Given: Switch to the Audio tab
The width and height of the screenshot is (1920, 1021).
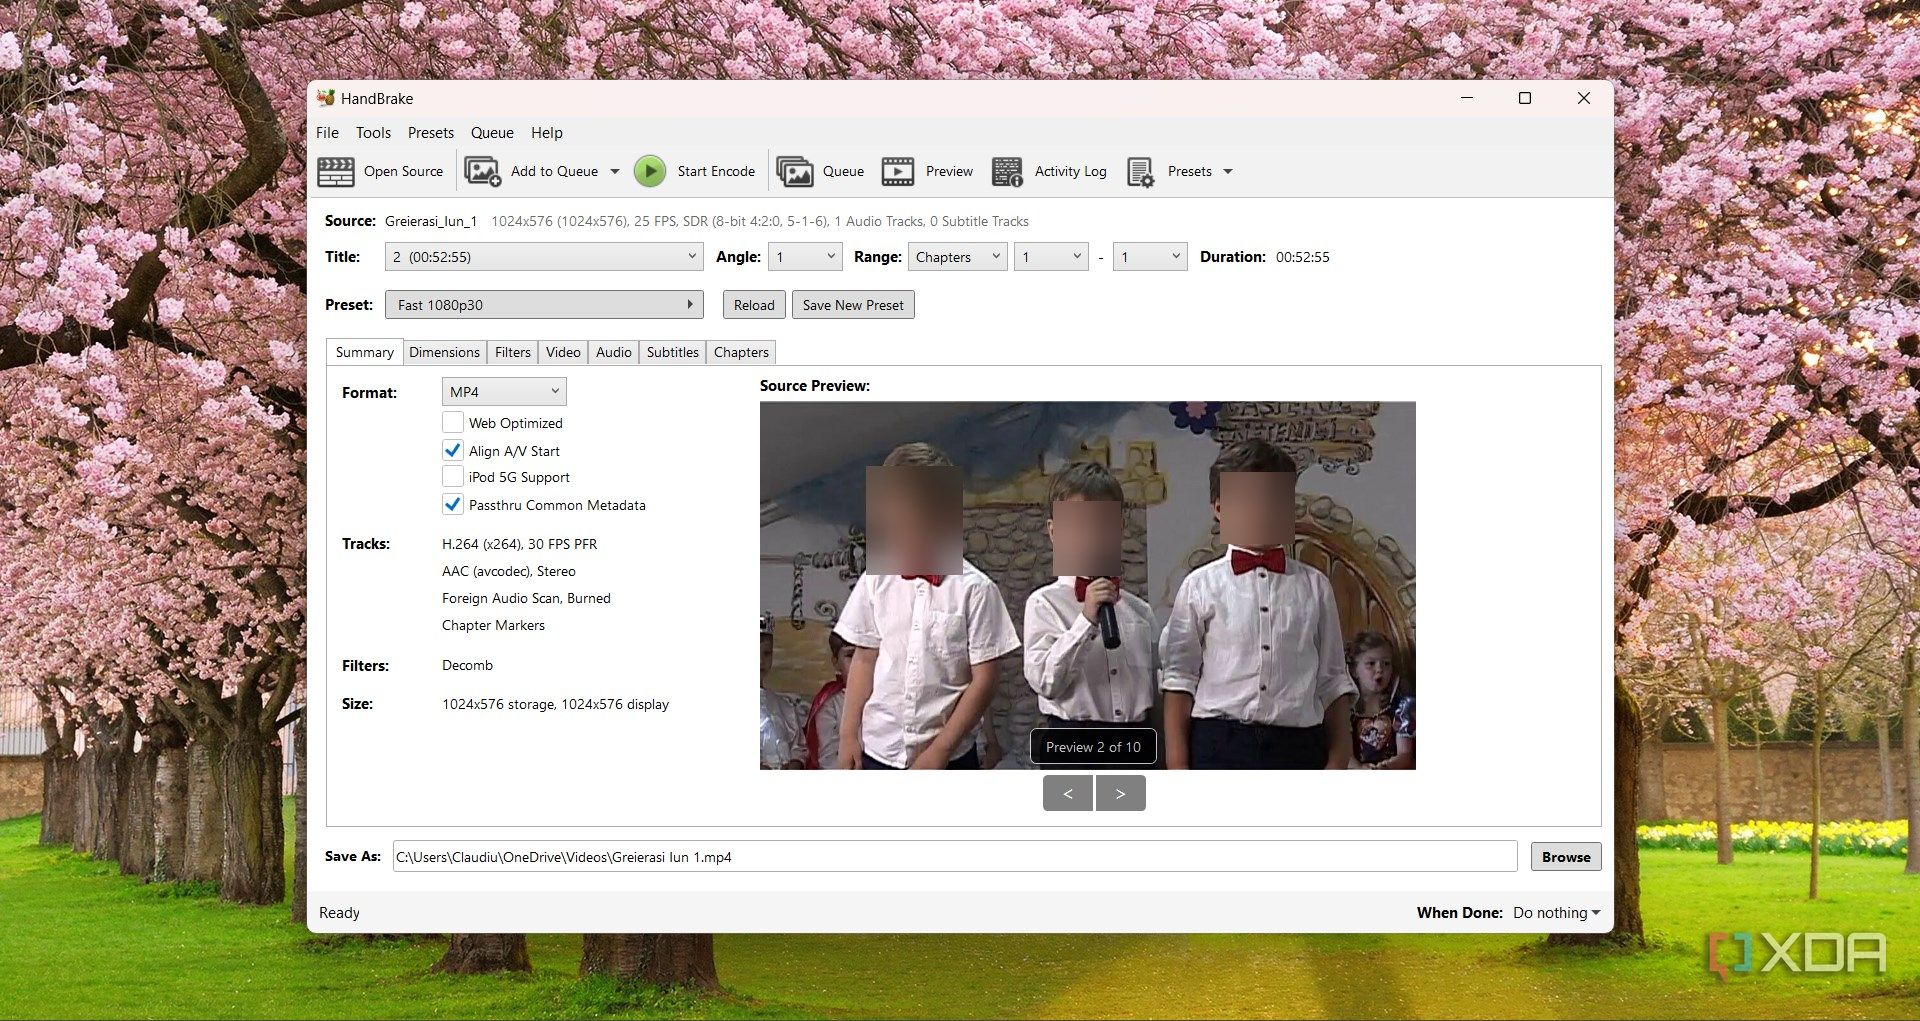Looking at the screenshot, I should pos(614,352).
